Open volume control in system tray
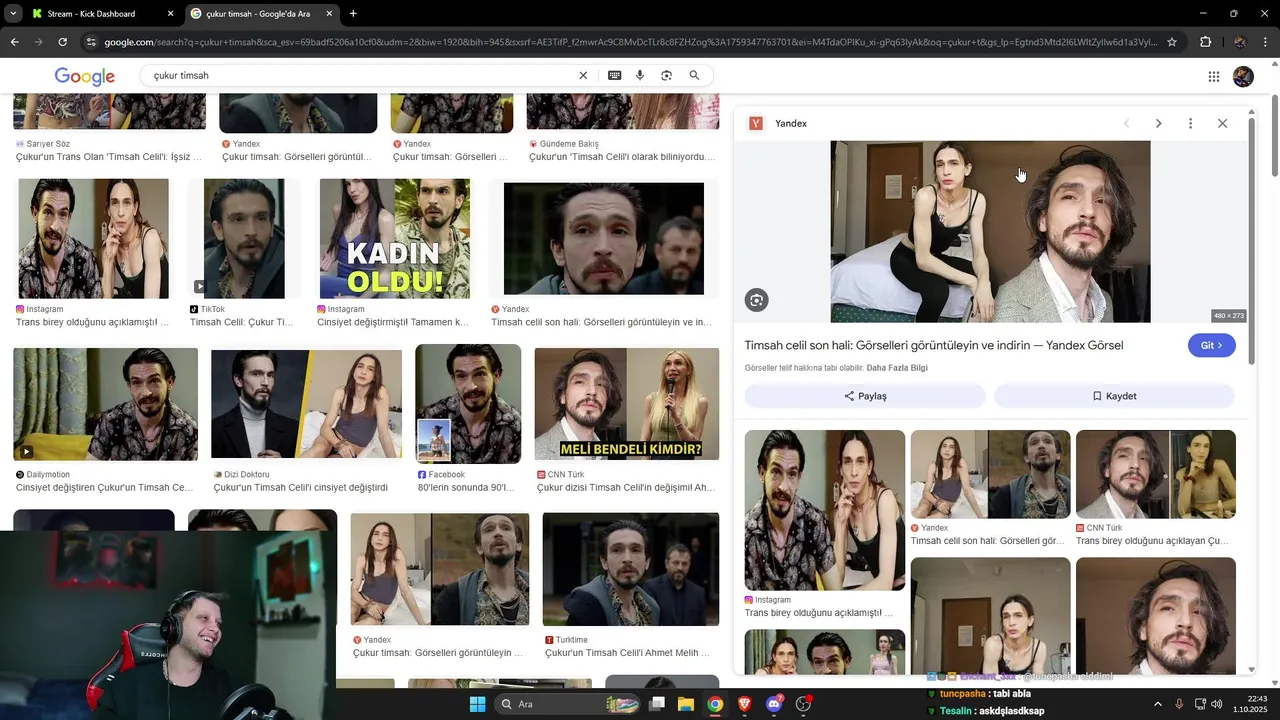Screen dimensions: 1280x720 point(1216,704)
